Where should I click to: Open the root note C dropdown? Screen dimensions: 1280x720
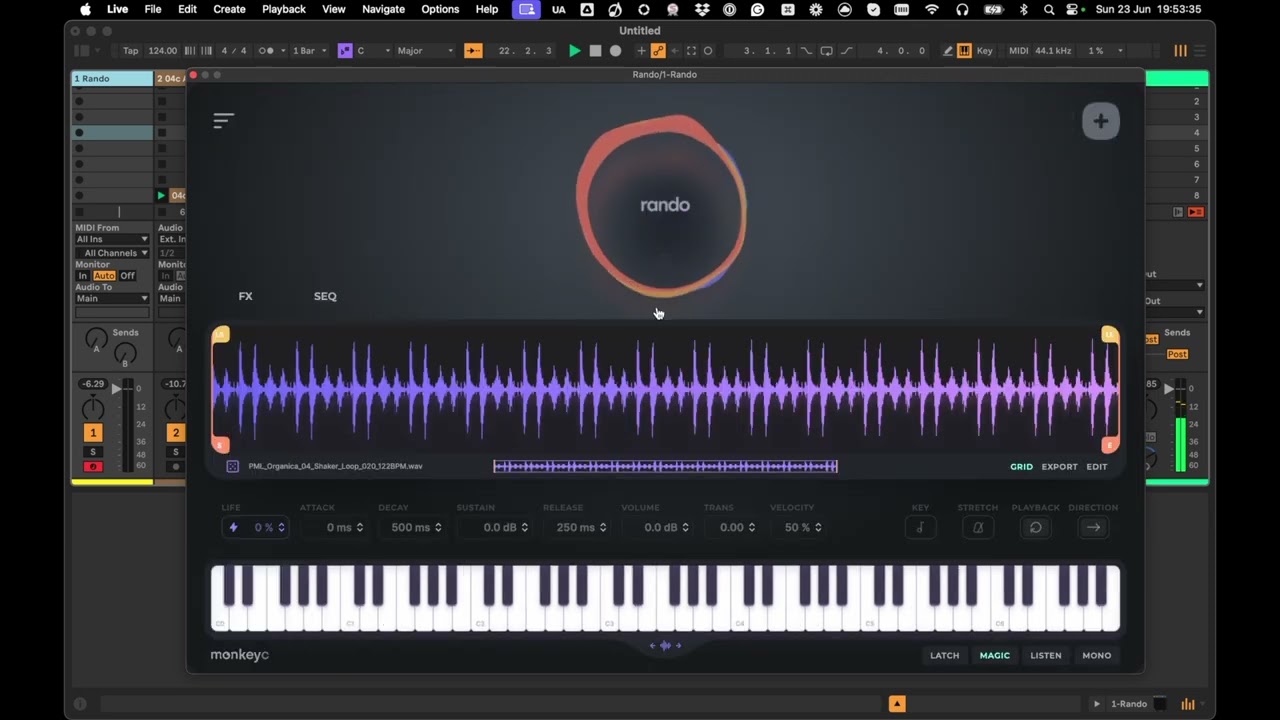pyautogui.click(x=371, y=51)
